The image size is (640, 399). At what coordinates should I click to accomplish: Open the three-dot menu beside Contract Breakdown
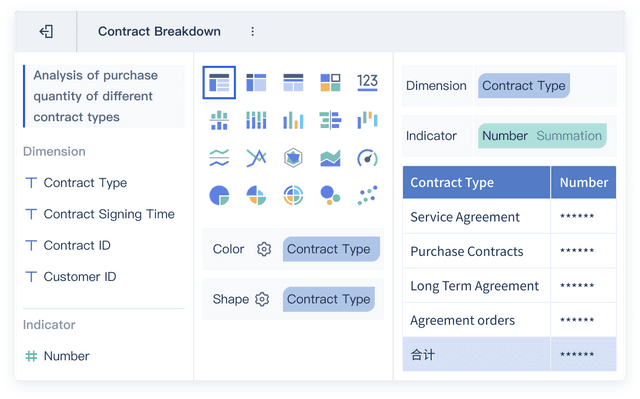click(x=253, y=31)
